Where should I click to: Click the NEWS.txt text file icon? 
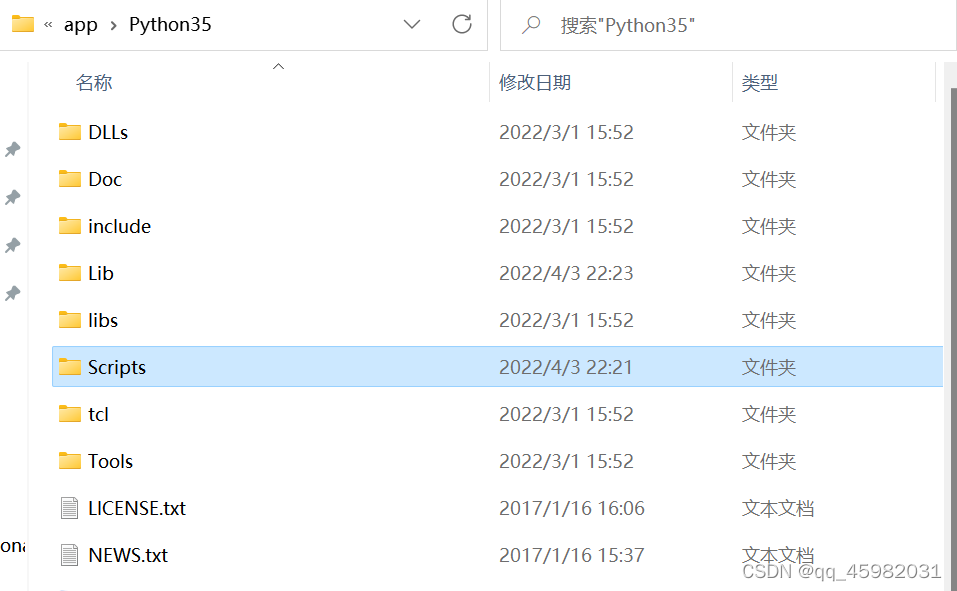pyautogui.click(x=69, y=554)
